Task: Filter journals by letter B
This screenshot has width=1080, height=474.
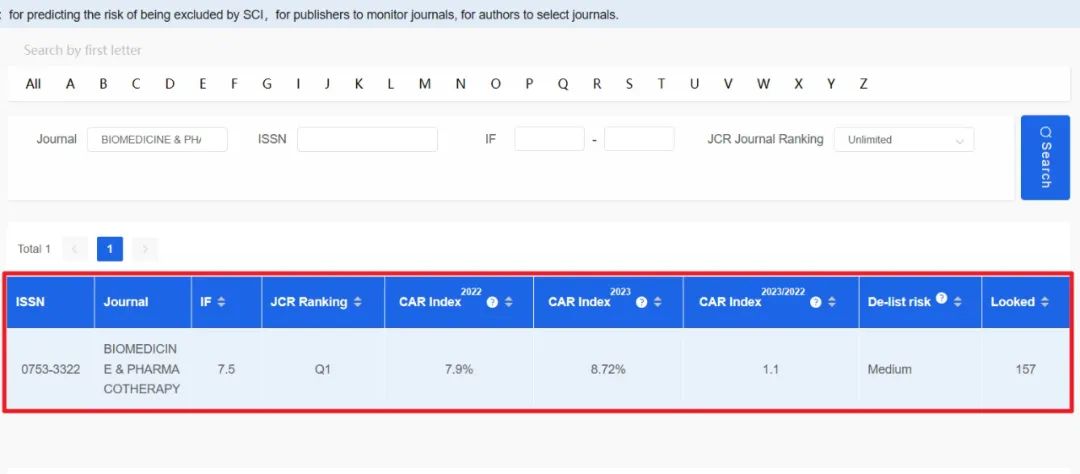Action: click(103, 84)
